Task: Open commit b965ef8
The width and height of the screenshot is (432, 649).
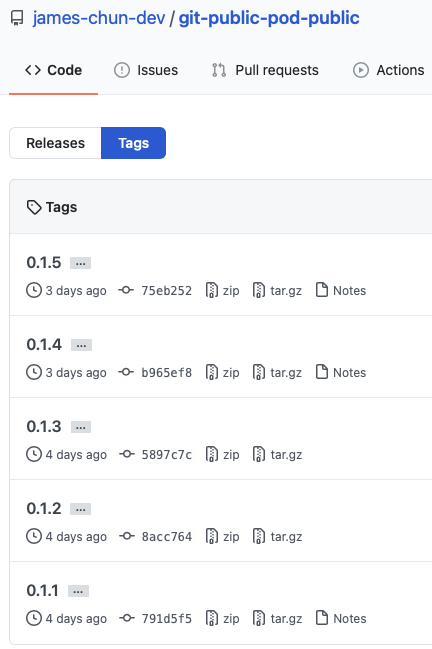Action: point(166,373)
